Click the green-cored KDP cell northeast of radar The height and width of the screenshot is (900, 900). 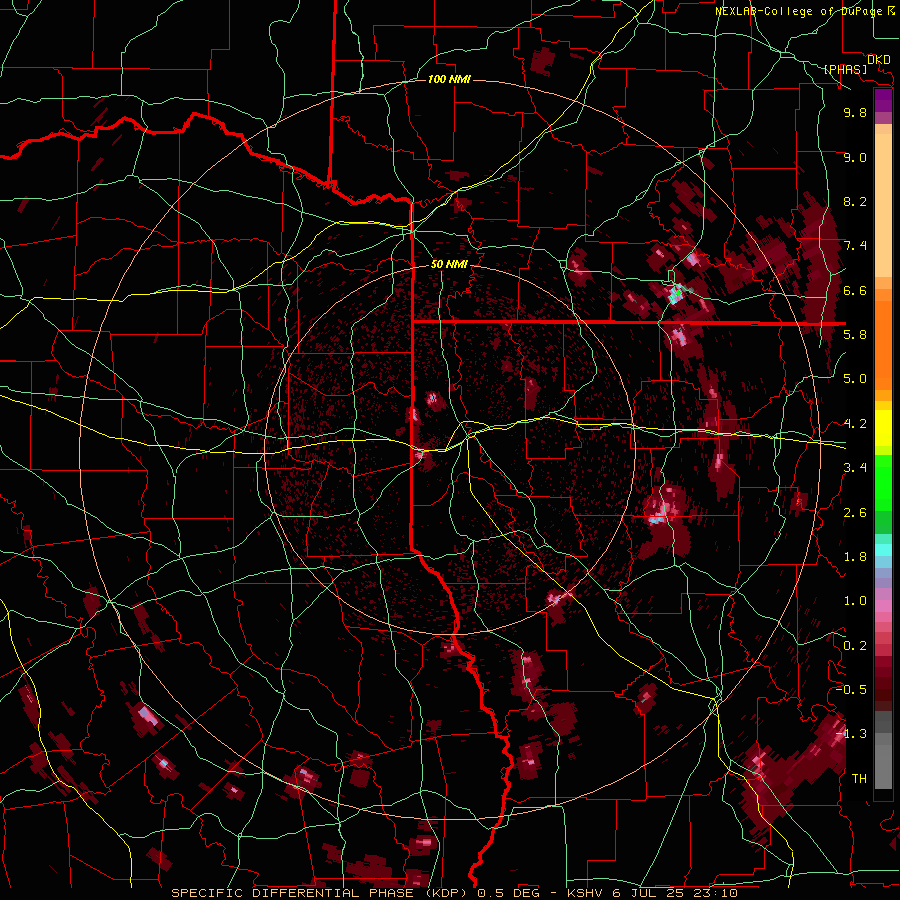pos(677,293)
